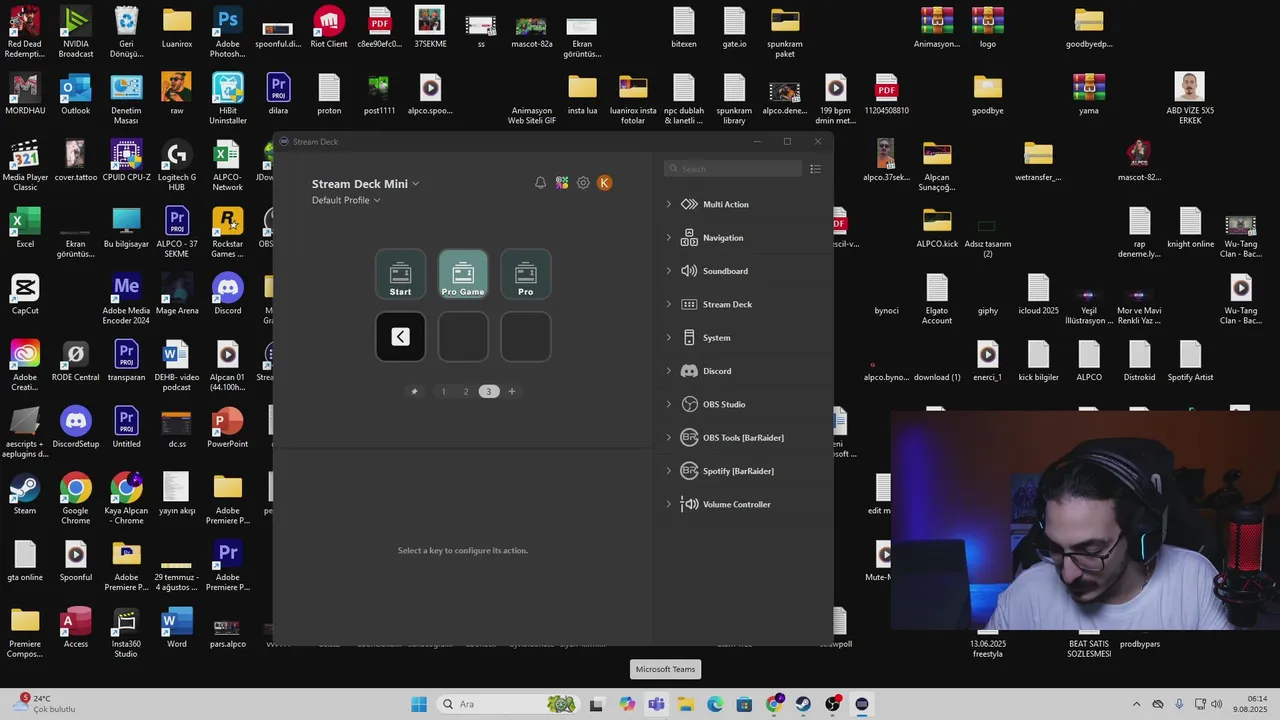This screenshot has height=720, width=1280.
Task: Pin the page using the pin icon
Action: coord(414,391)
